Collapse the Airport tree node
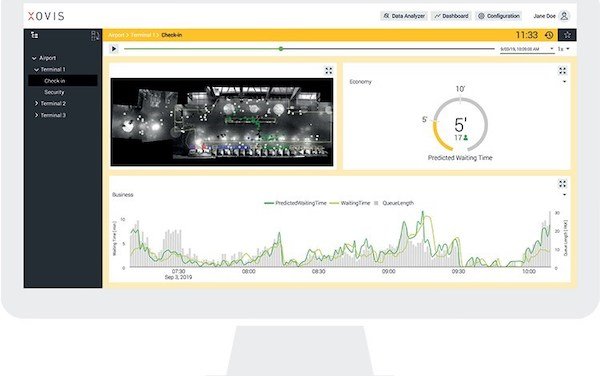 (x=34, y=58)
